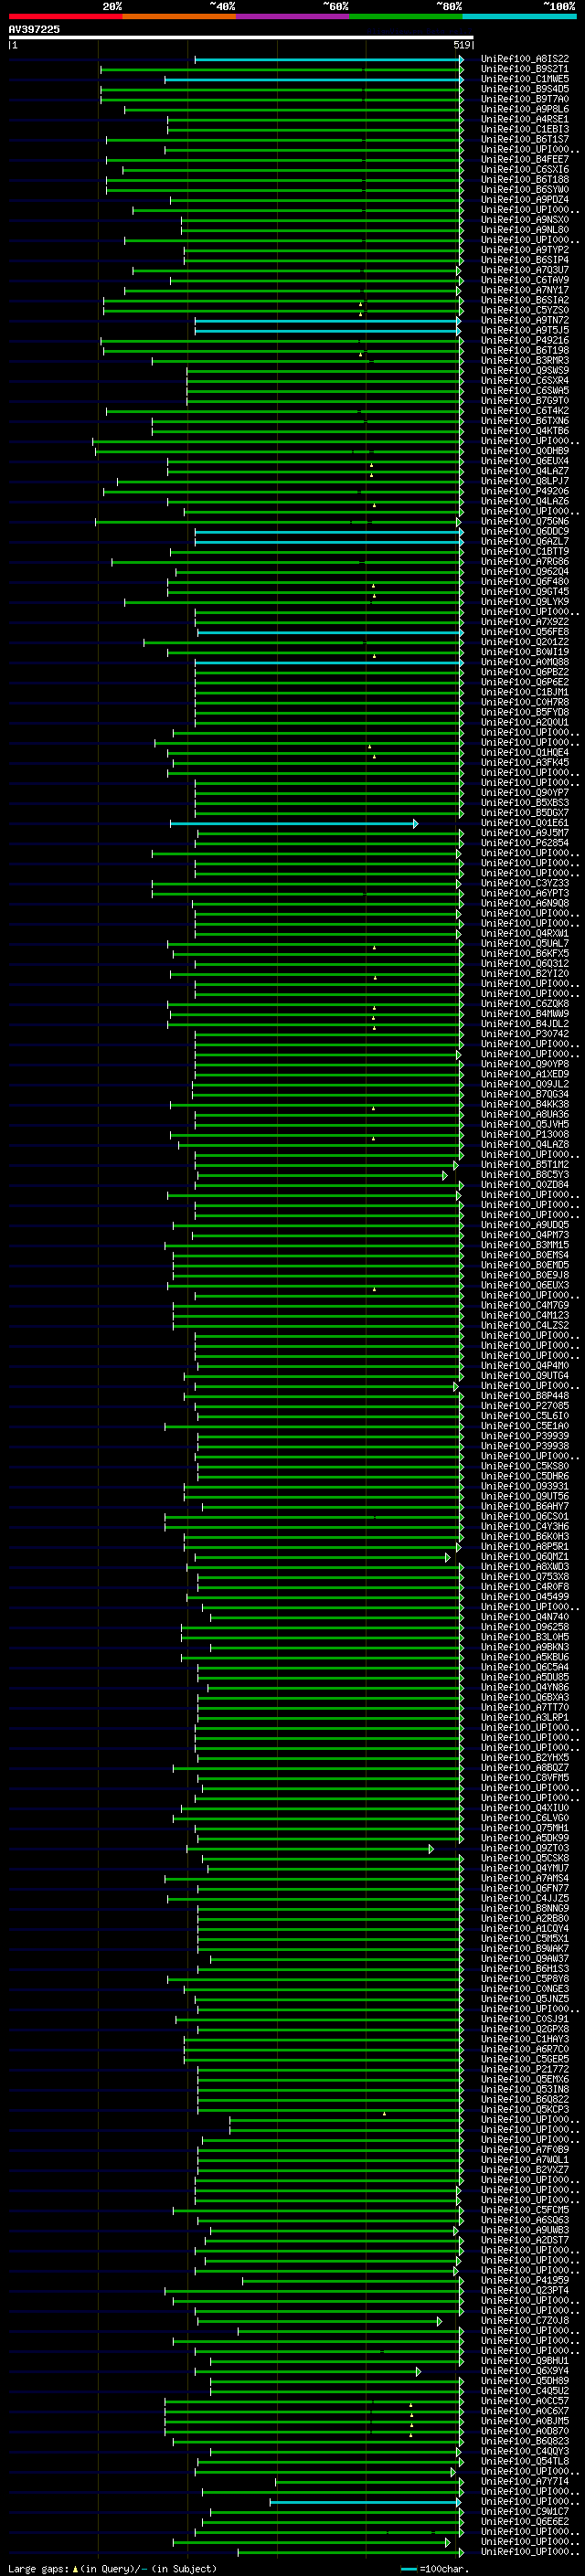Viewport: 585px width, 2576px height.
Task: Open hit UniRef100_A7RG86
Action: [x=525, y=562]
